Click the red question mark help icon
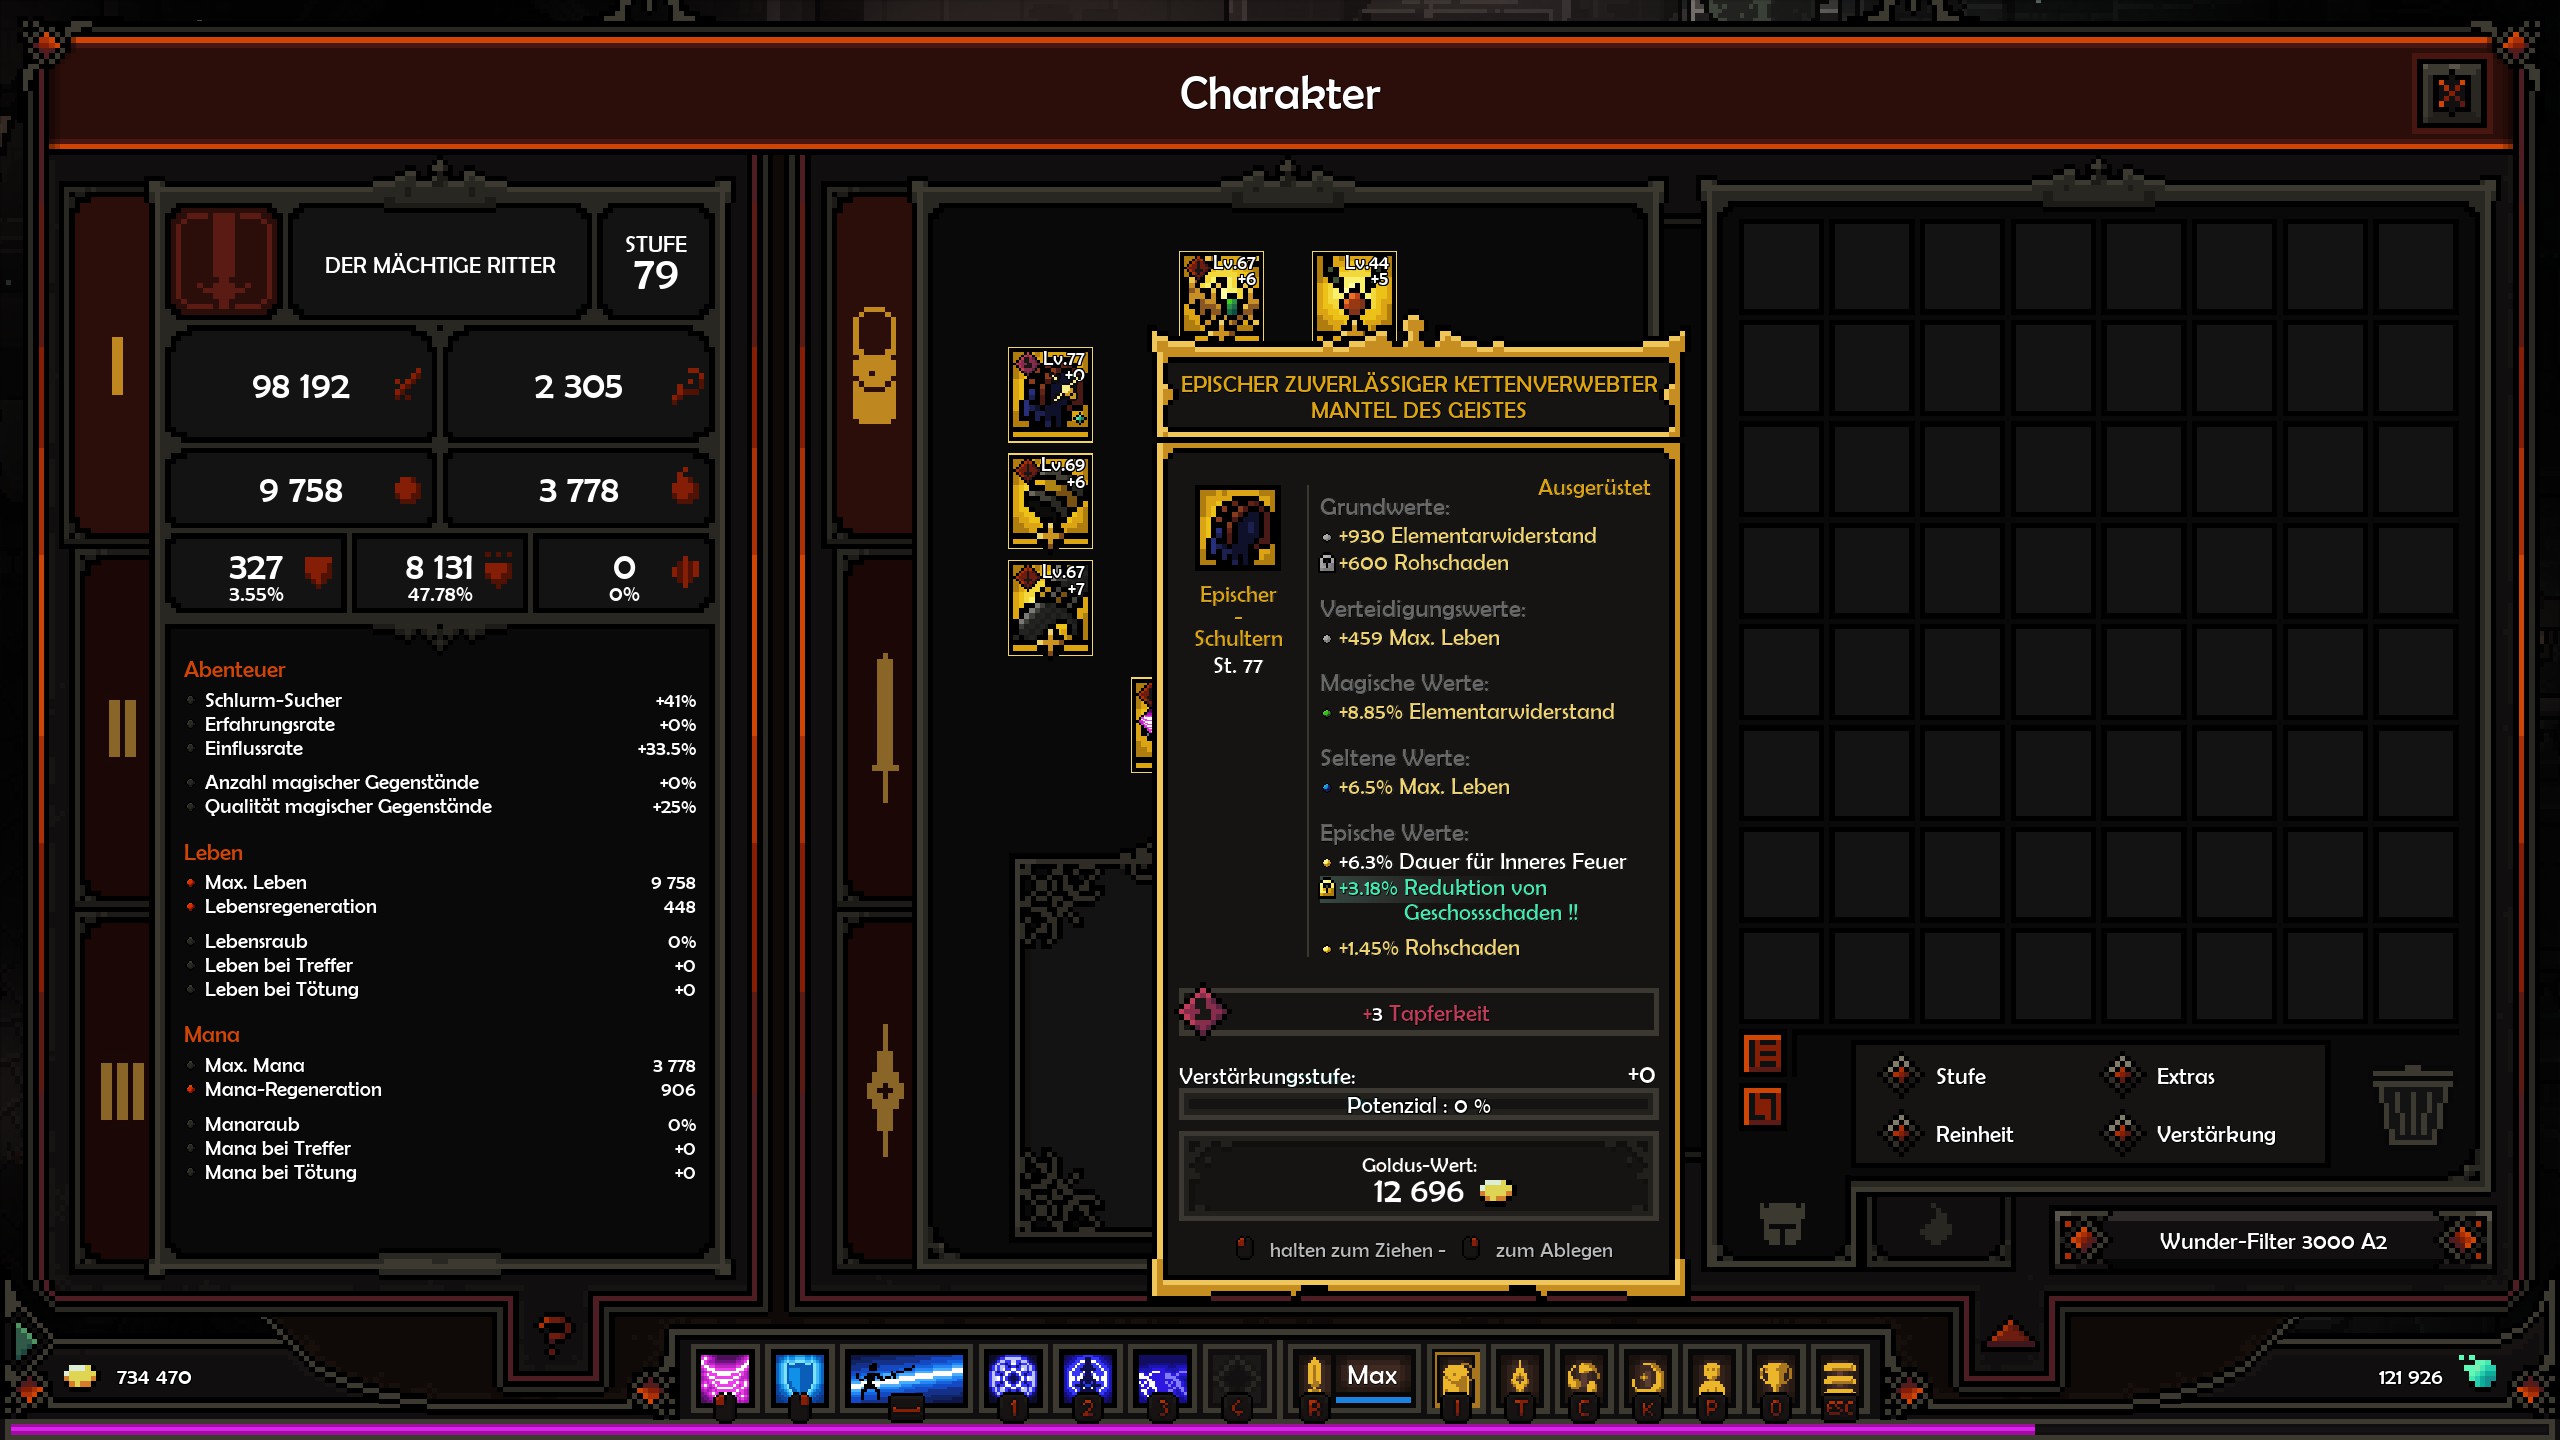The height and width of the screenshot is (1440, 2560). tap(554, 1334)
